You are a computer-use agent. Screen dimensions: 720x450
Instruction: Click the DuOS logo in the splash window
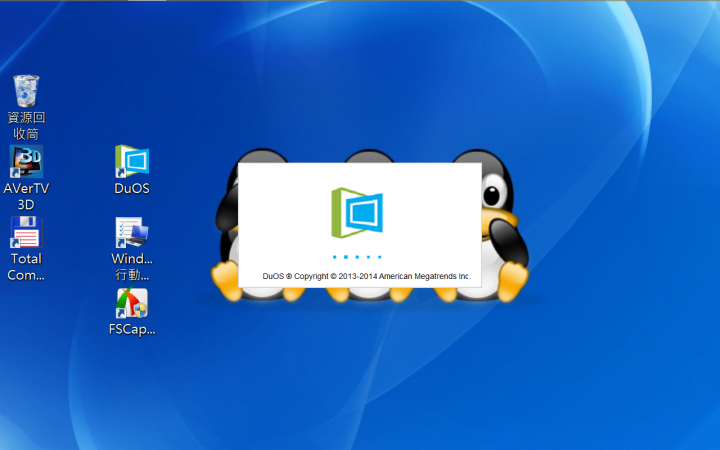[x=357, y=213]
